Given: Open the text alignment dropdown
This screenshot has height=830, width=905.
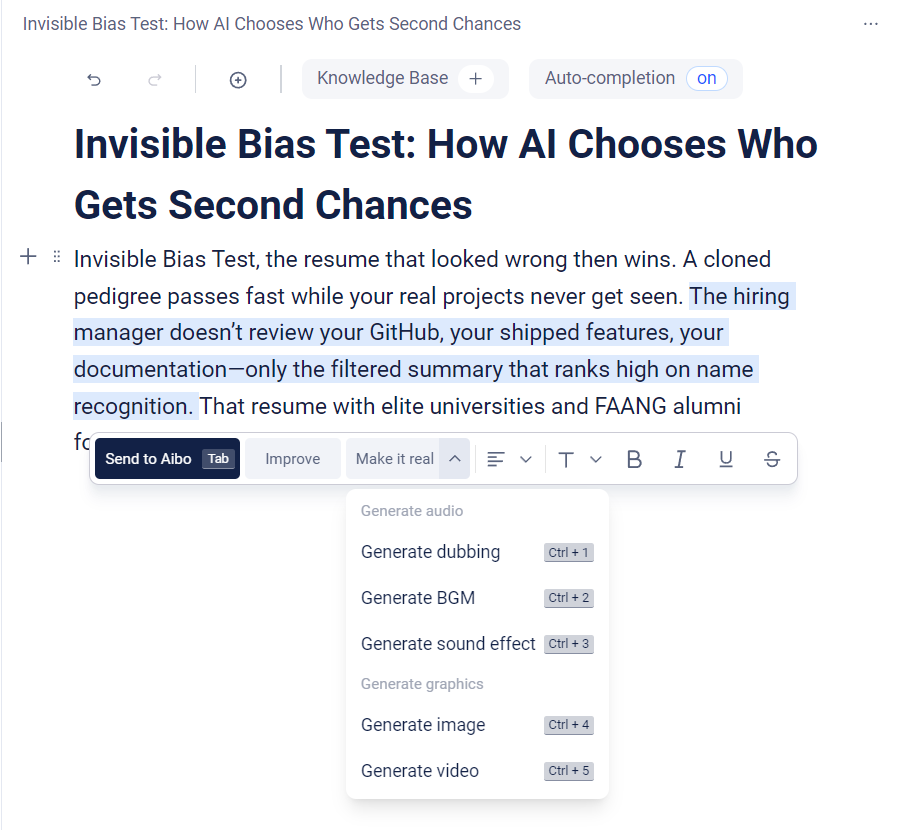Looking at the screenshot, I should pyautogui.click(x=508, y=459).
